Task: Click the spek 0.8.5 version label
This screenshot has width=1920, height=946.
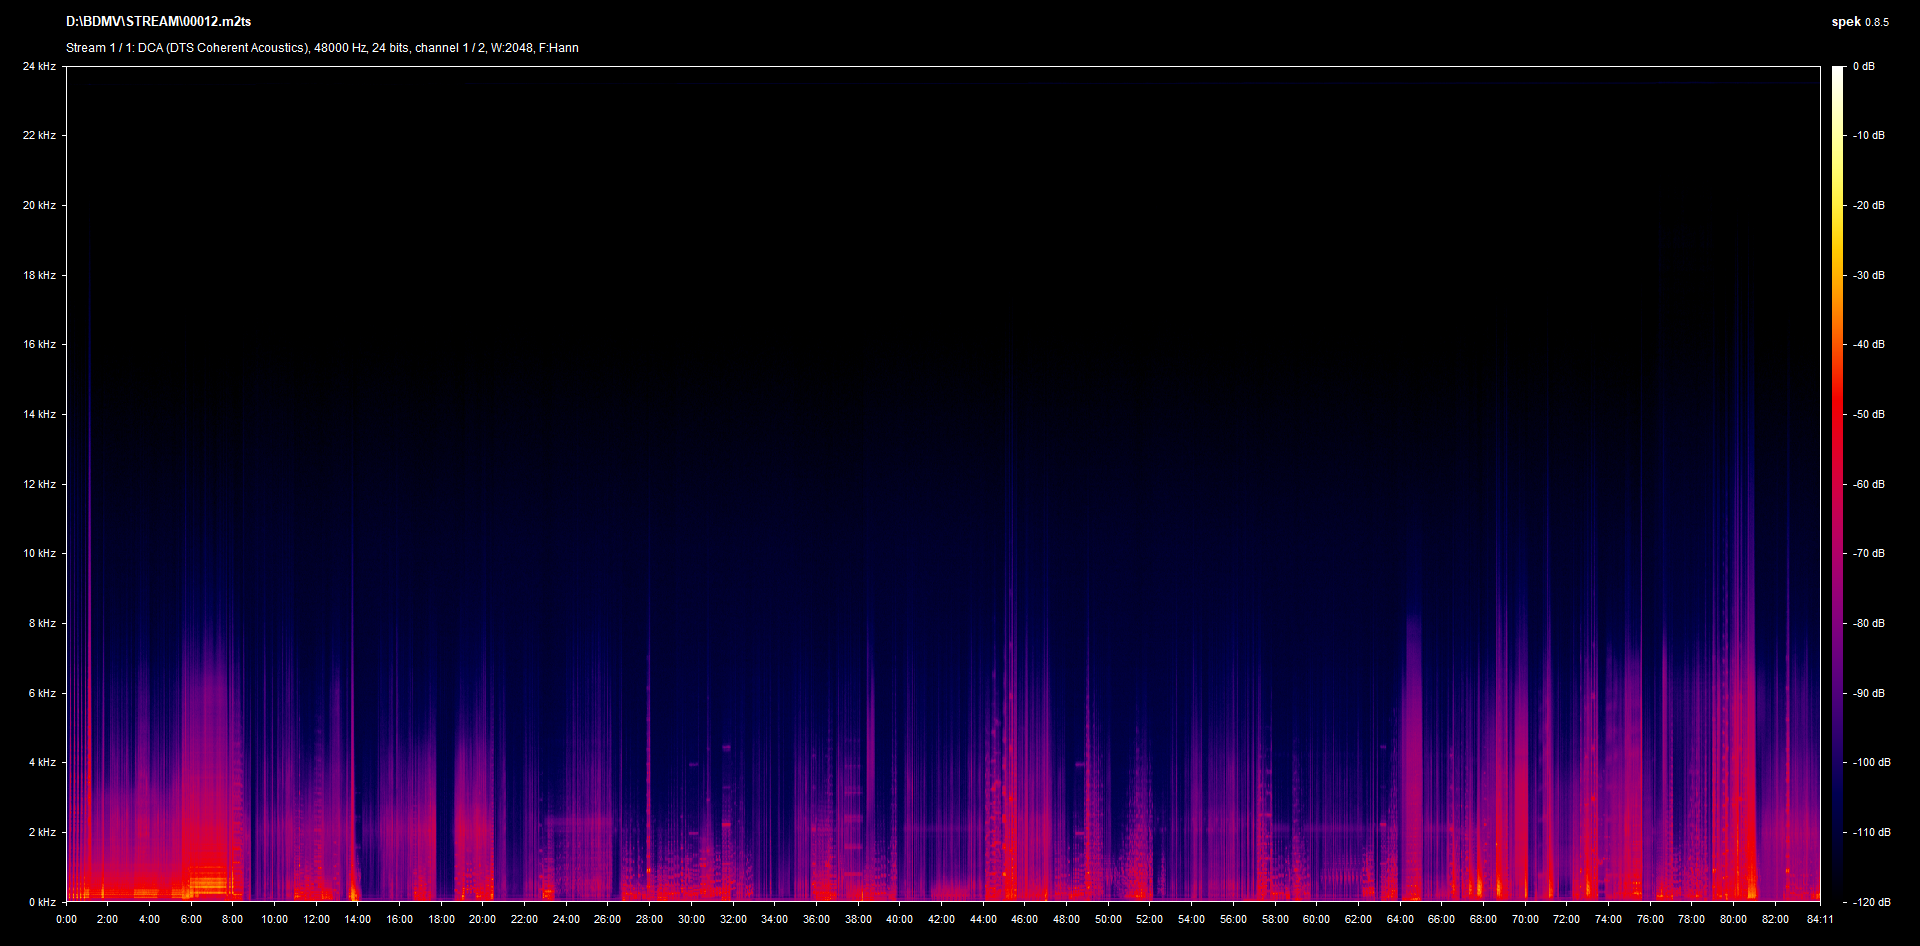Action: (1859, 22)
